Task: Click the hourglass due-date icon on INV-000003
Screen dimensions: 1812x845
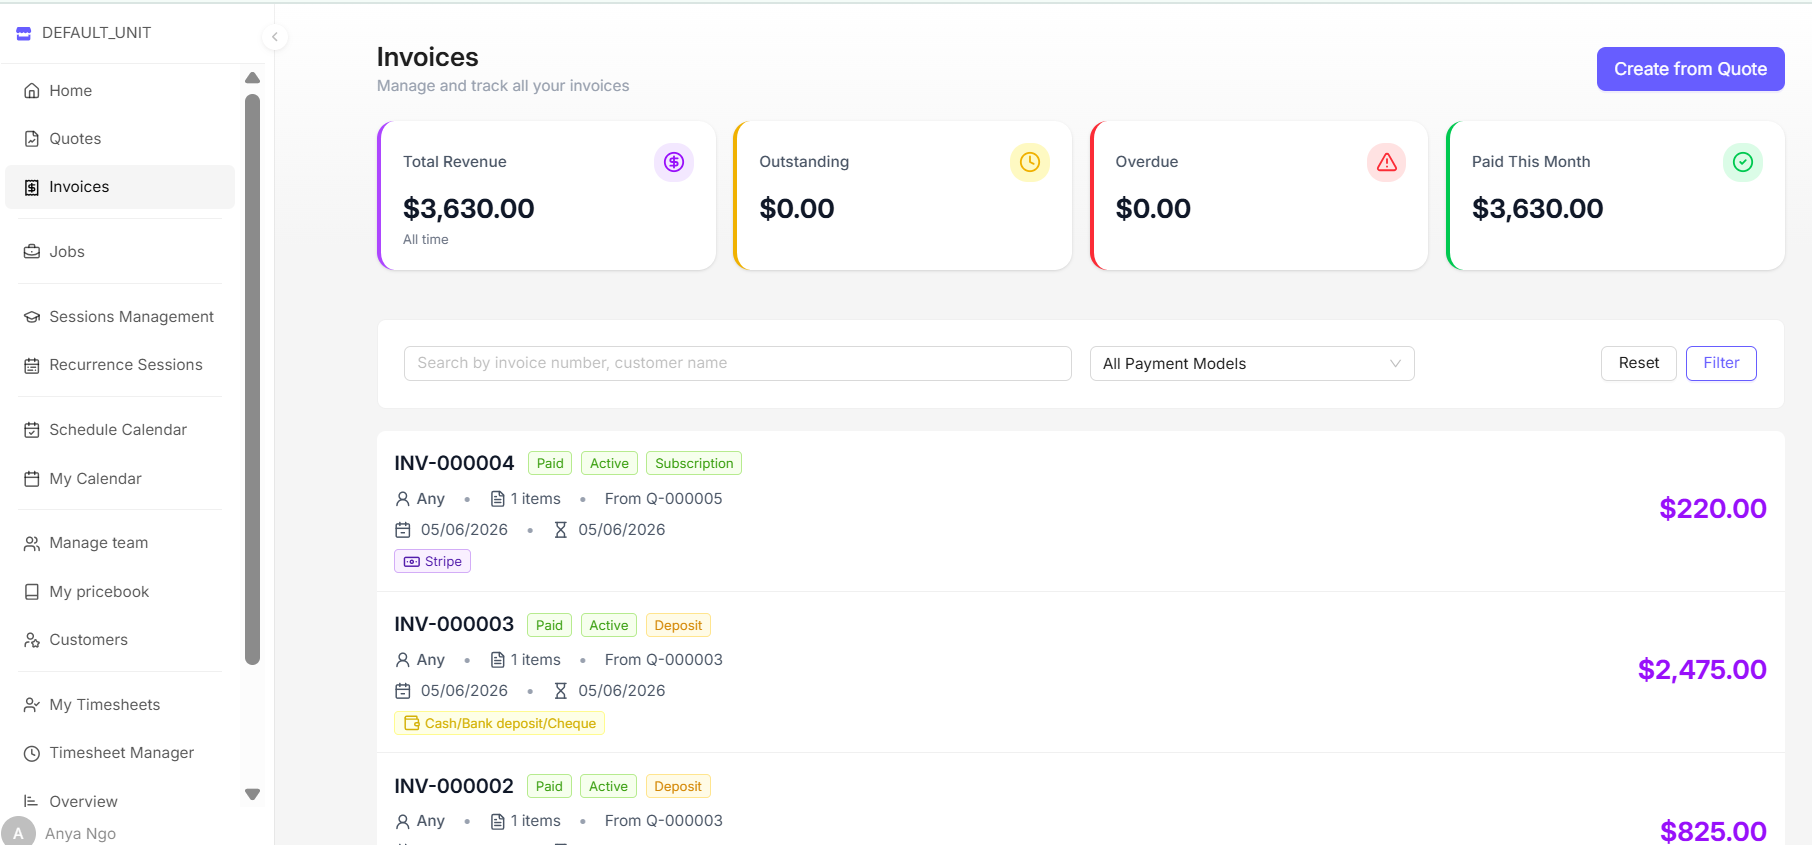Action: tap(561, 691)
